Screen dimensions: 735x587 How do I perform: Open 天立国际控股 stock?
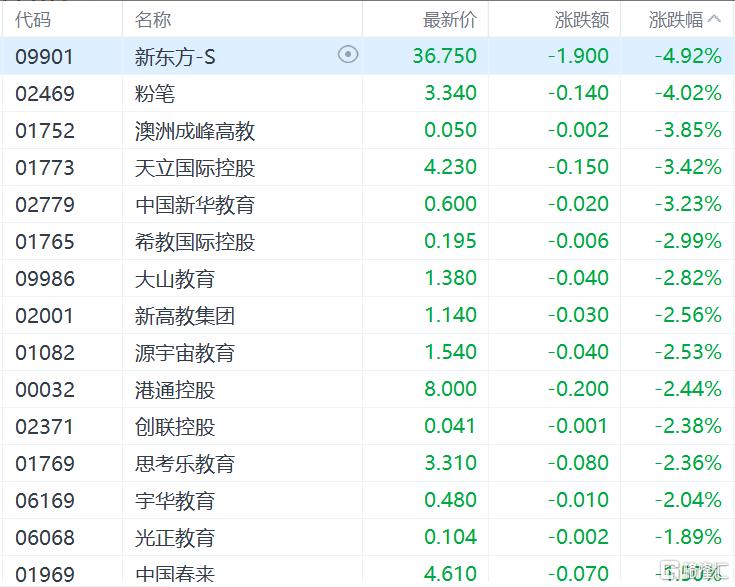point(195,168)
